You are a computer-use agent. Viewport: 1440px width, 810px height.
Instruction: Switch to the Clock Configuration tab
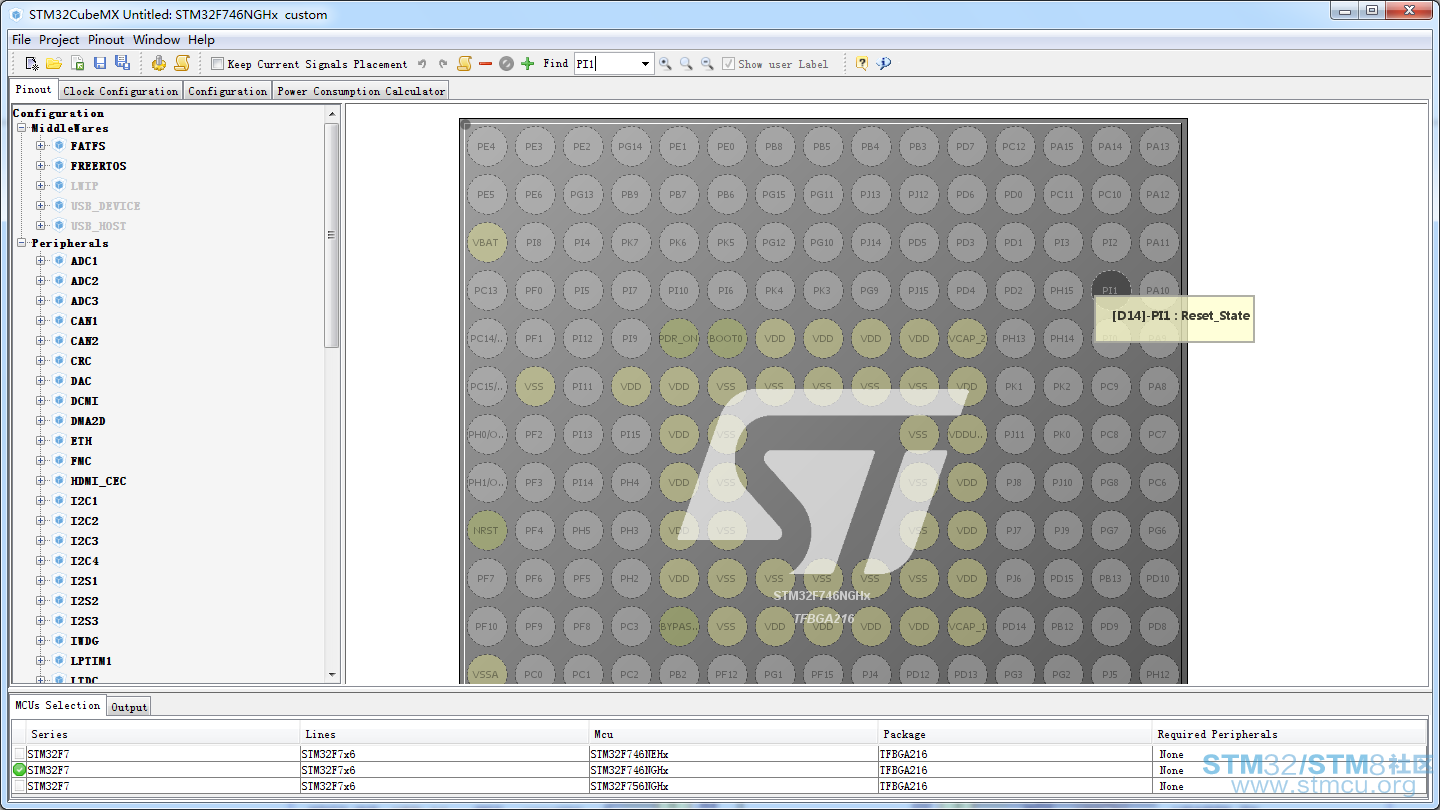click(x=120, y=91)
